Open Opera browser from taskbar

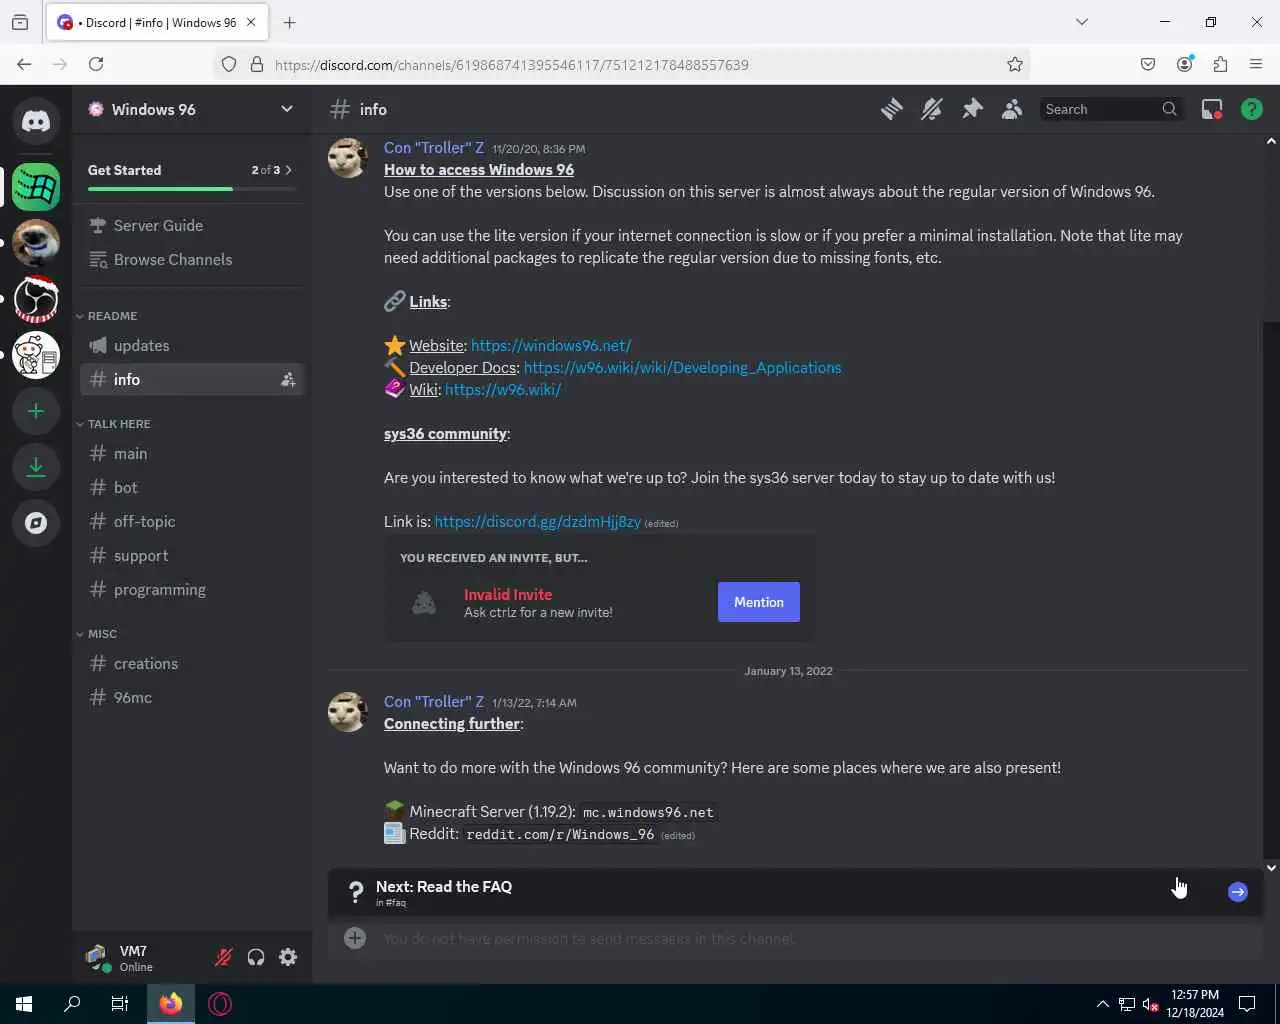pyautogui.click(x=220, y=1004)
